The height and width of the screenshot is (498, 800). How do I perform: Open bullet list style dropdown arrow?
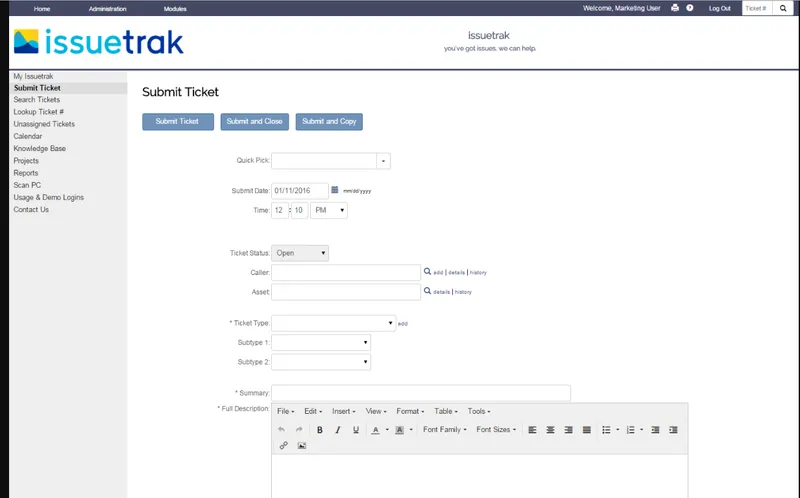pos(618,430)
